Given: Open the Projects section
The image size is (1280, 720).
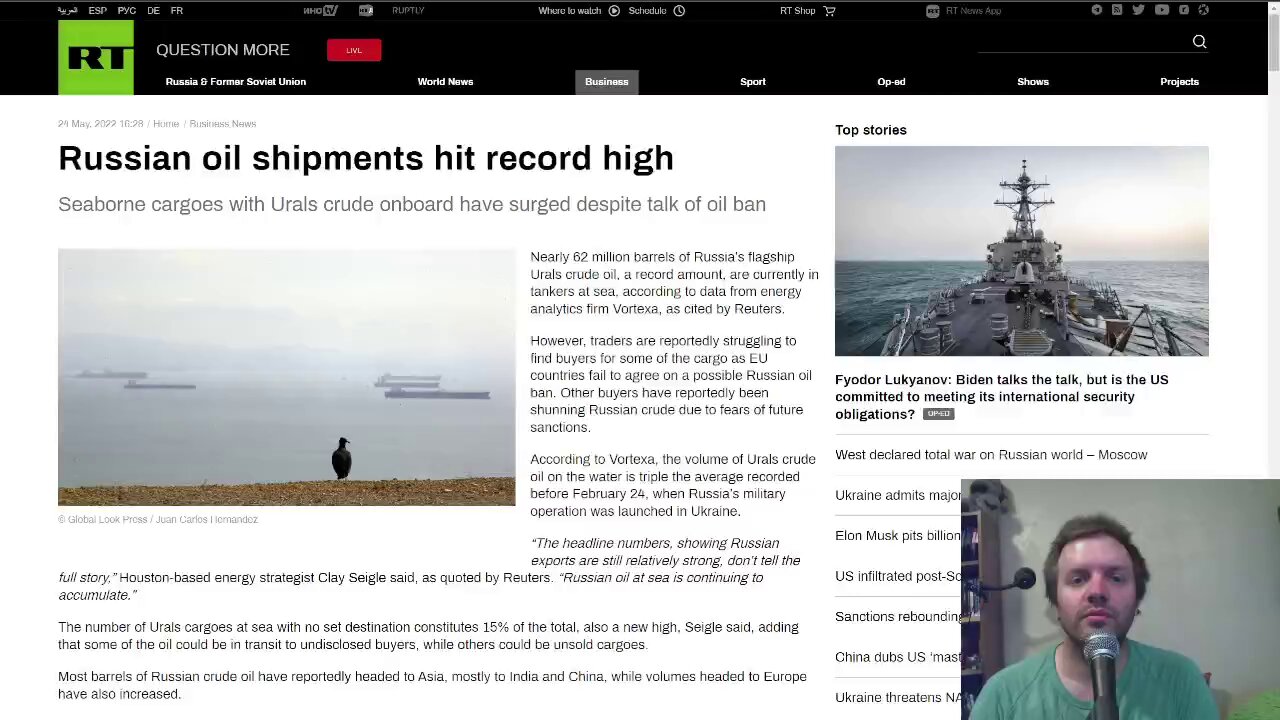Looking at the screenshot, I should click(x=1179, y=82).
